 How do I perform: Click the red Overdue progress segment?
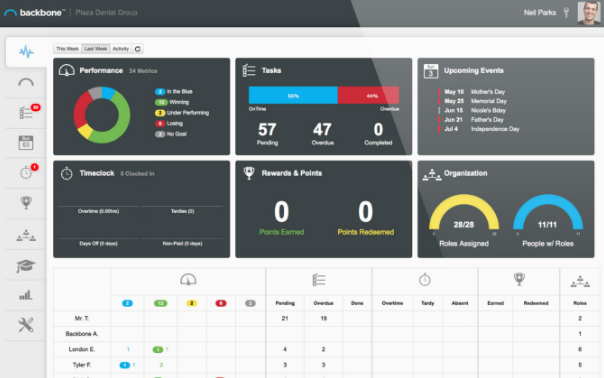pyautogui.click(x=368, y=96)
